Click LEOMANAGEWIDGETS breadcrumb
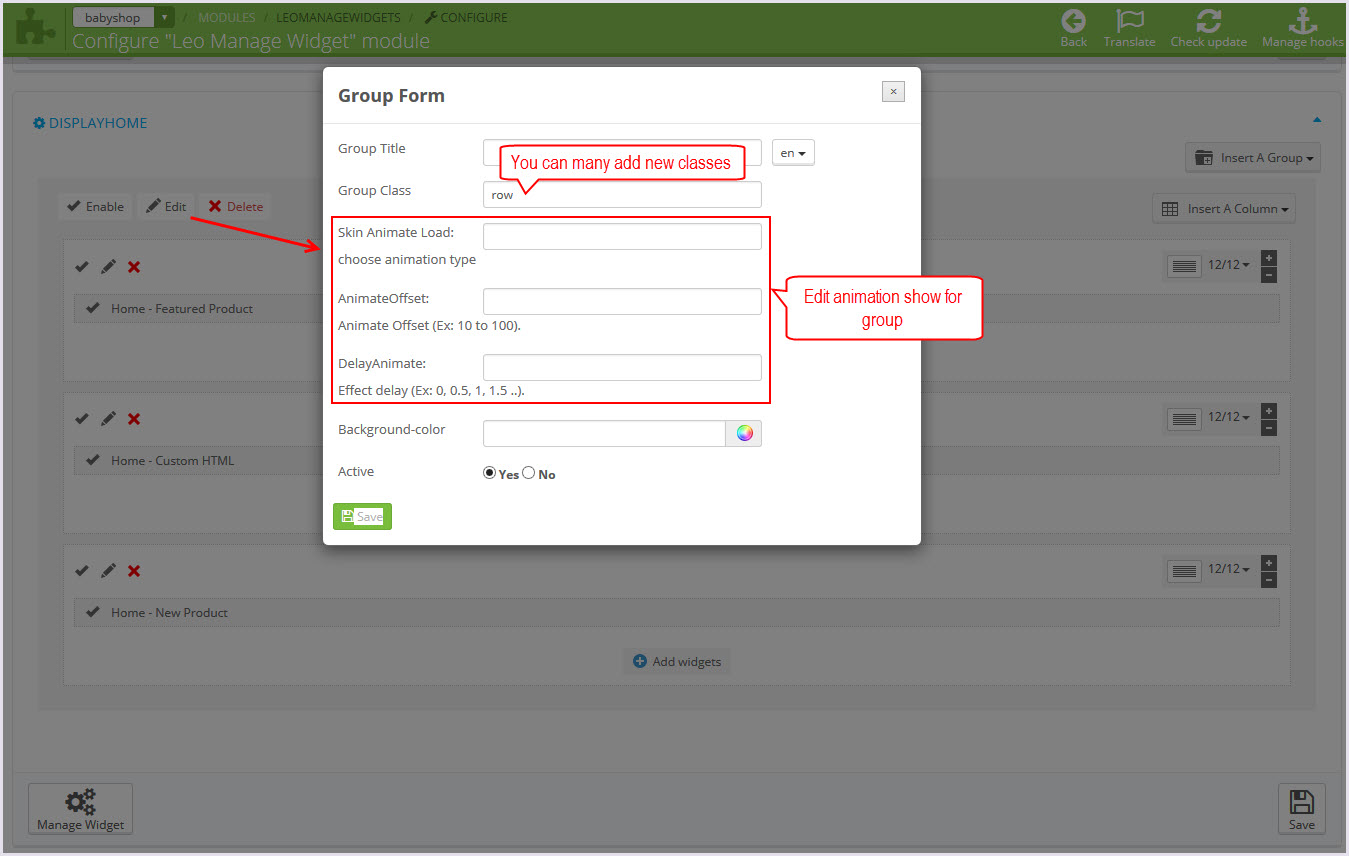This screenshot has height=856, width=1349. click(x=338, y=17)
